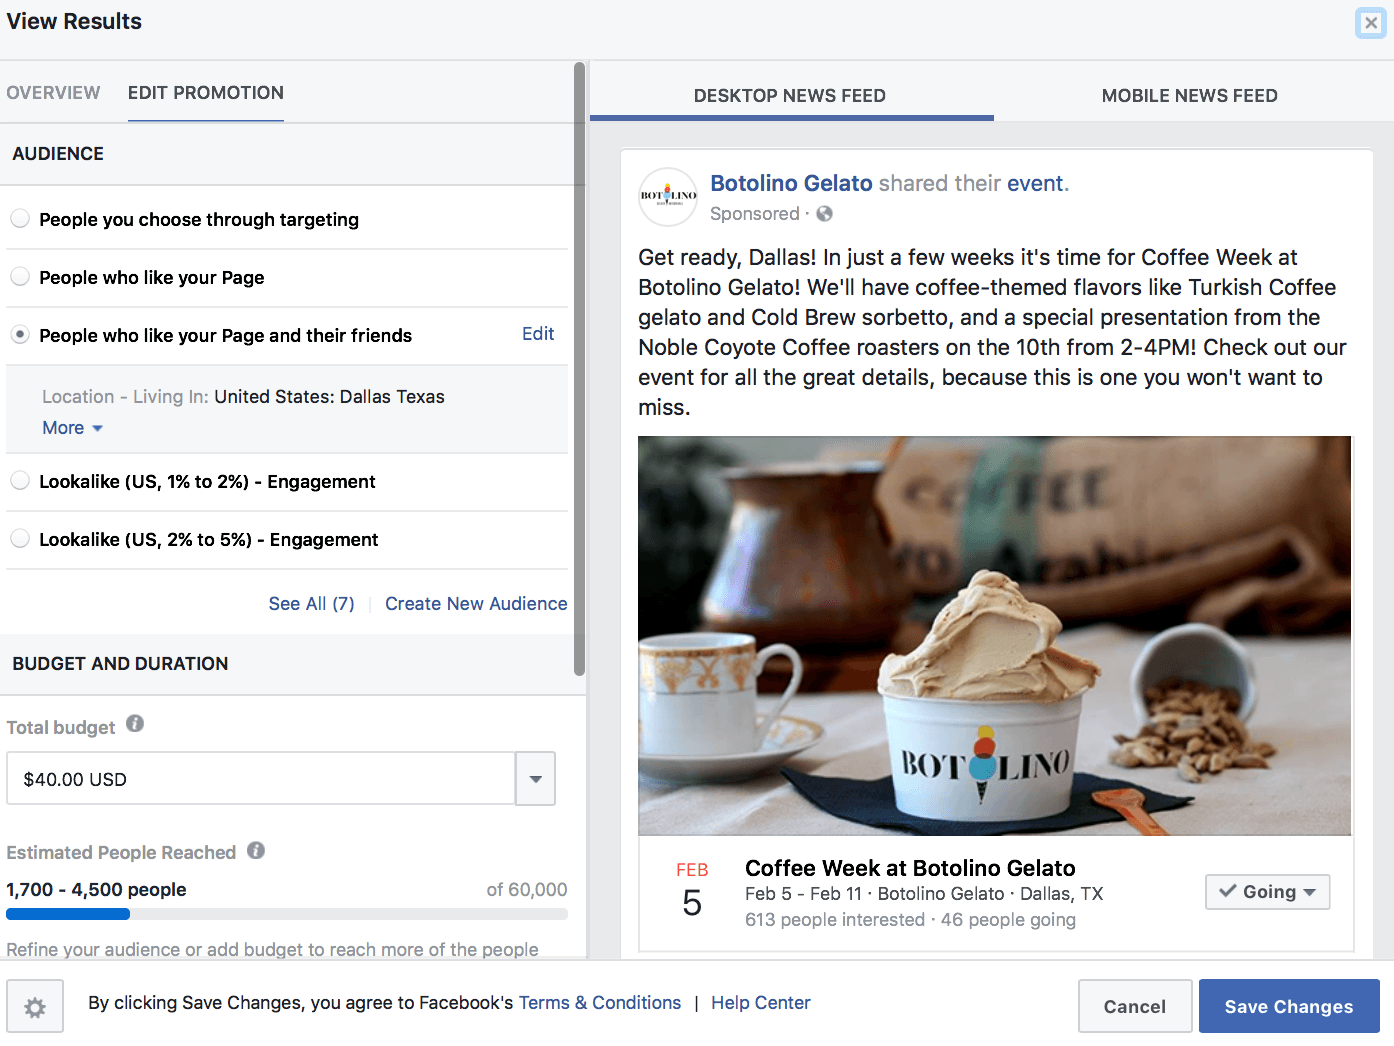Select Lookalike (US, 1% to 2%) audience
This screenshot has width=1394, height=1046.
(20, 481)
